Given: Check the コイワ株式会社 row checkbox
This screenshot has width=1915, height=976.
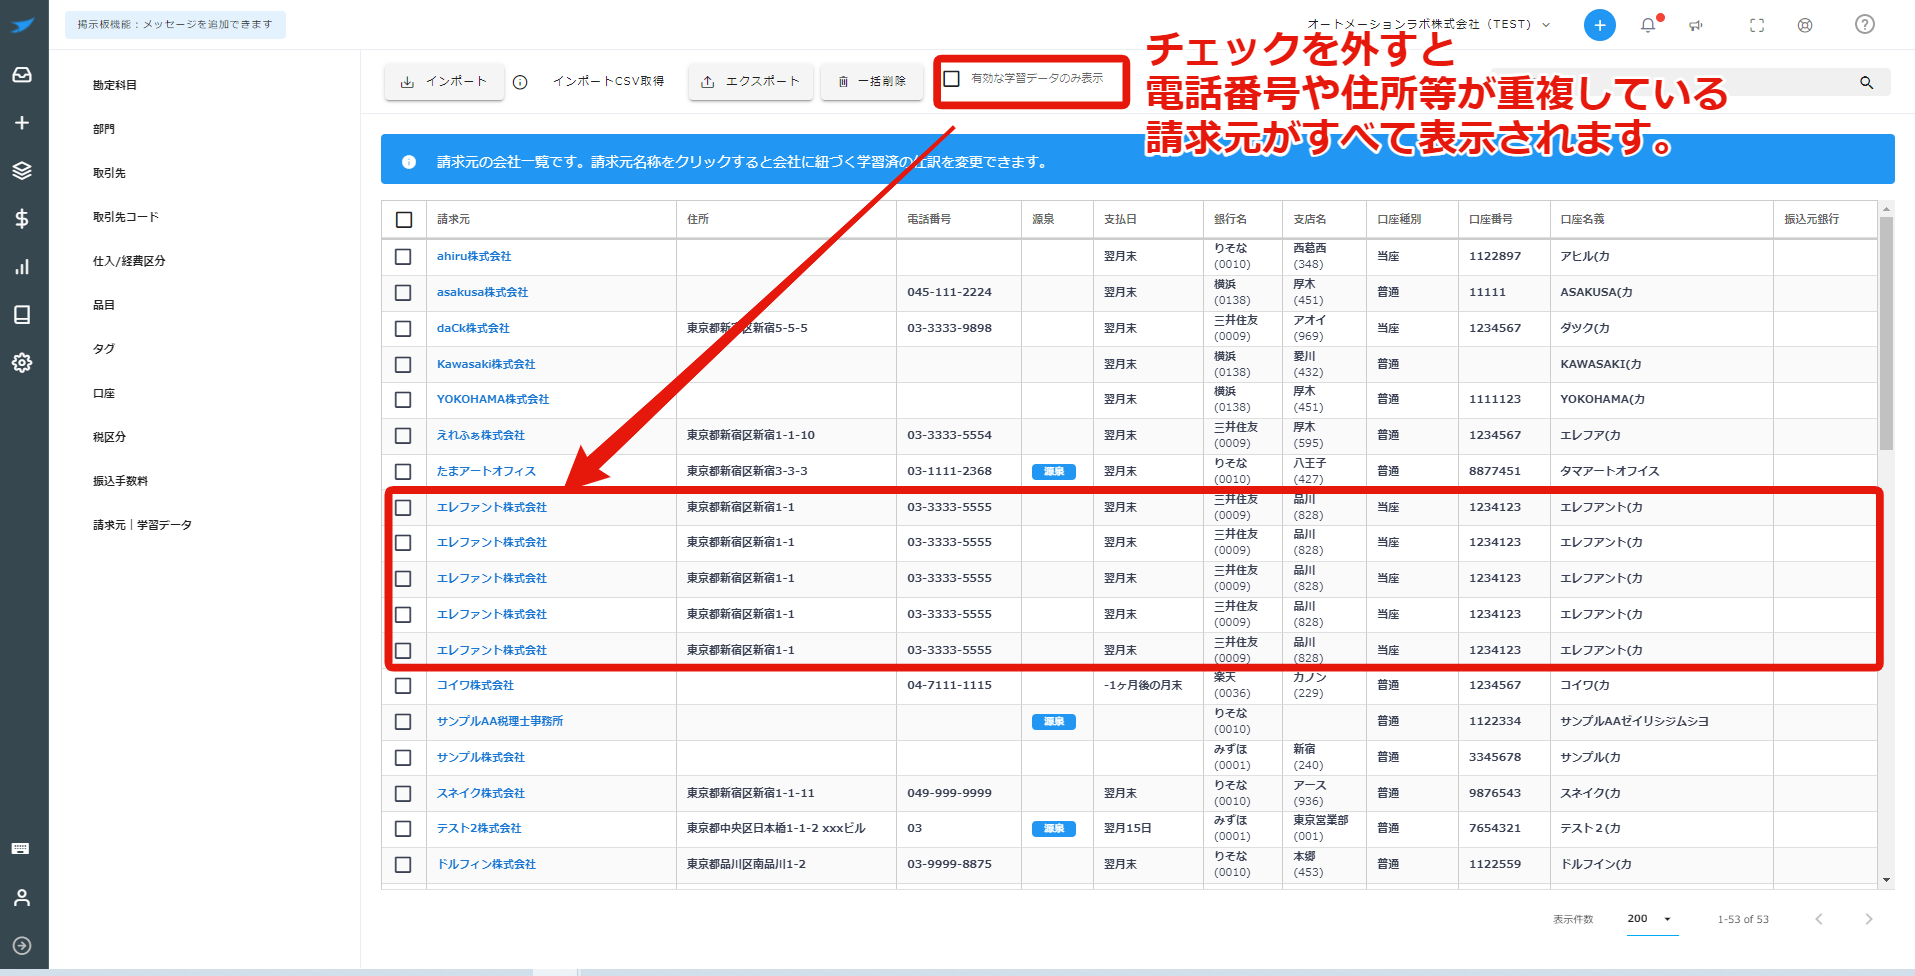Looking at the screenshot, I should pos(403,686).
